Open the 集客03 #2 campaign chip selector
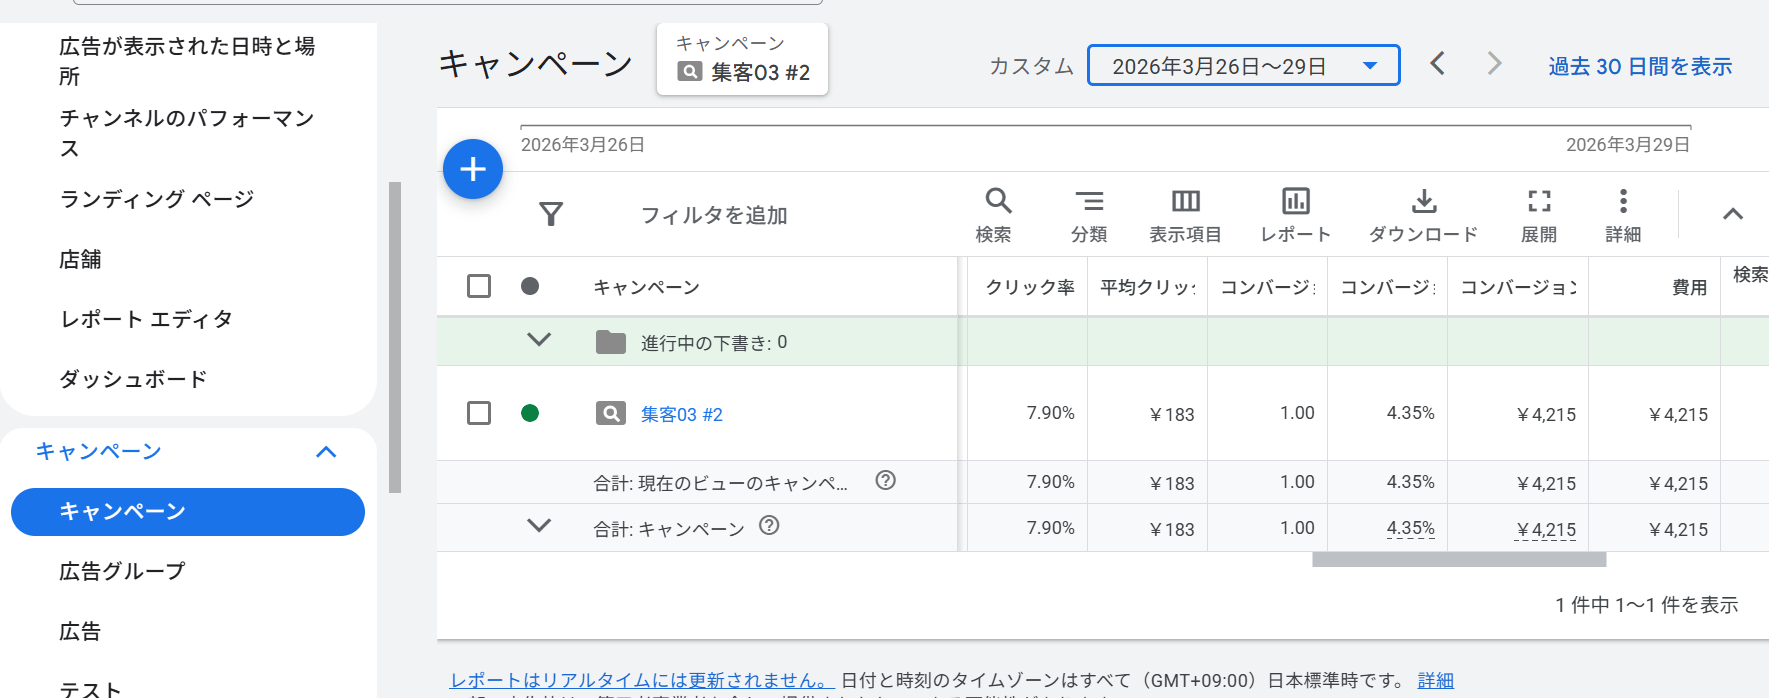 742,59
